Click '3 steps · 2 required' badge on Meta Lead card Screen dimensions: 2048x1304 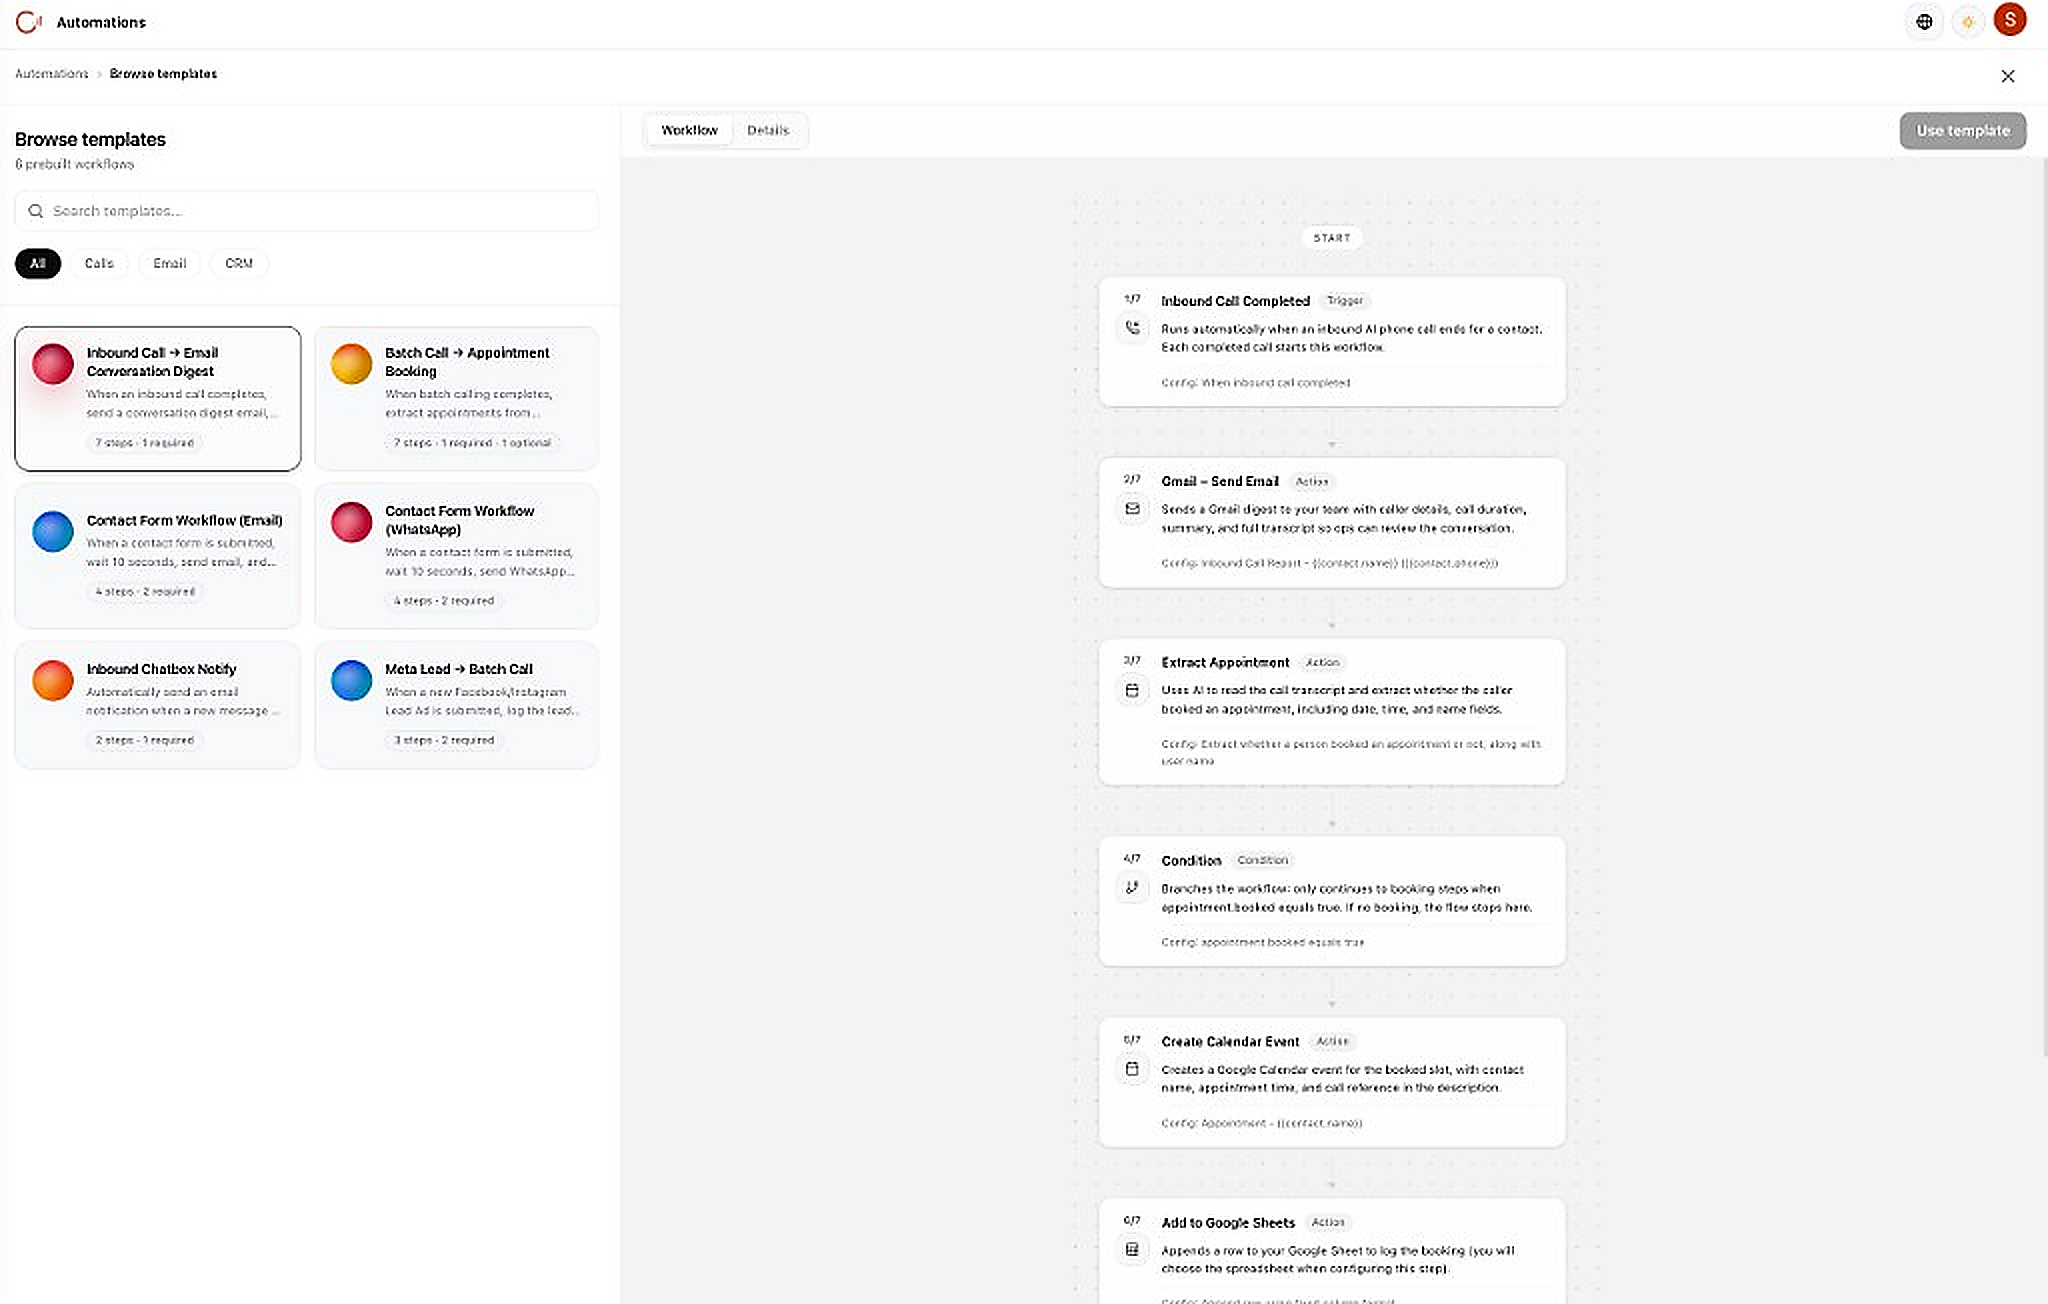point(444,741)
